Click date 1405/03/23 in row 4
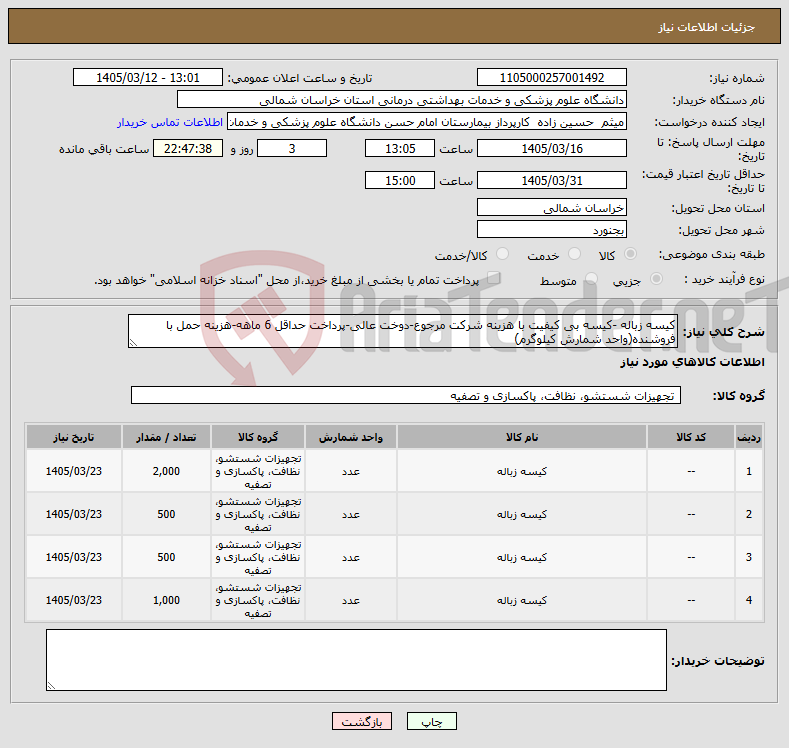The image size is (789, 748). click(74, 600)
